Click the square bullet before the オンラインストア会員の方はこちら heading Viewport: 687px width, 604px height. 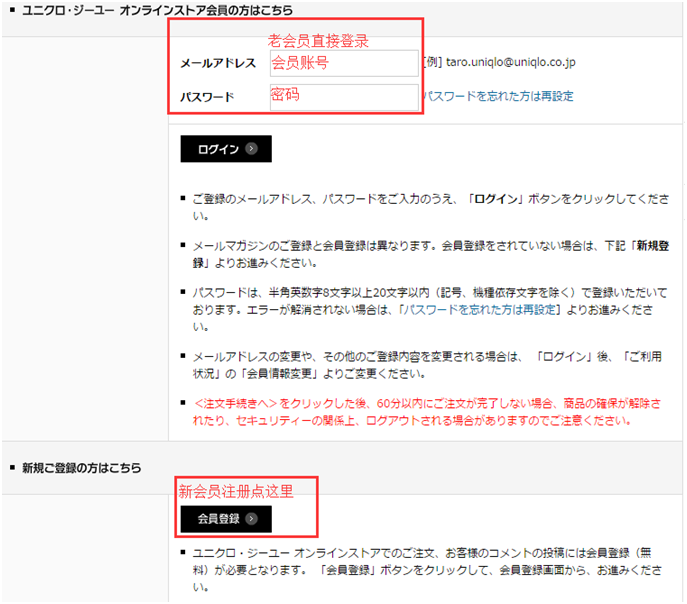pos(11,9)
